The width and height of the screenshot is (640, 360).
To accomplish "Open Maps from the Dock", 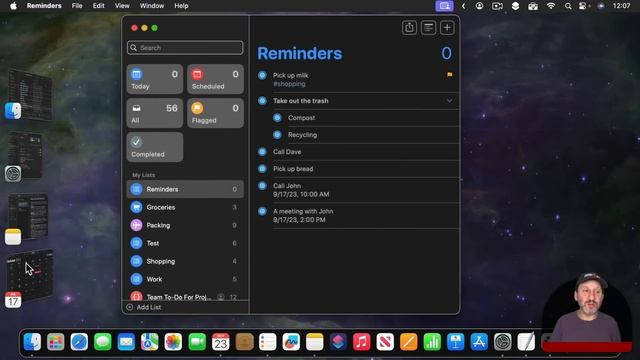I will pos(150,342).
